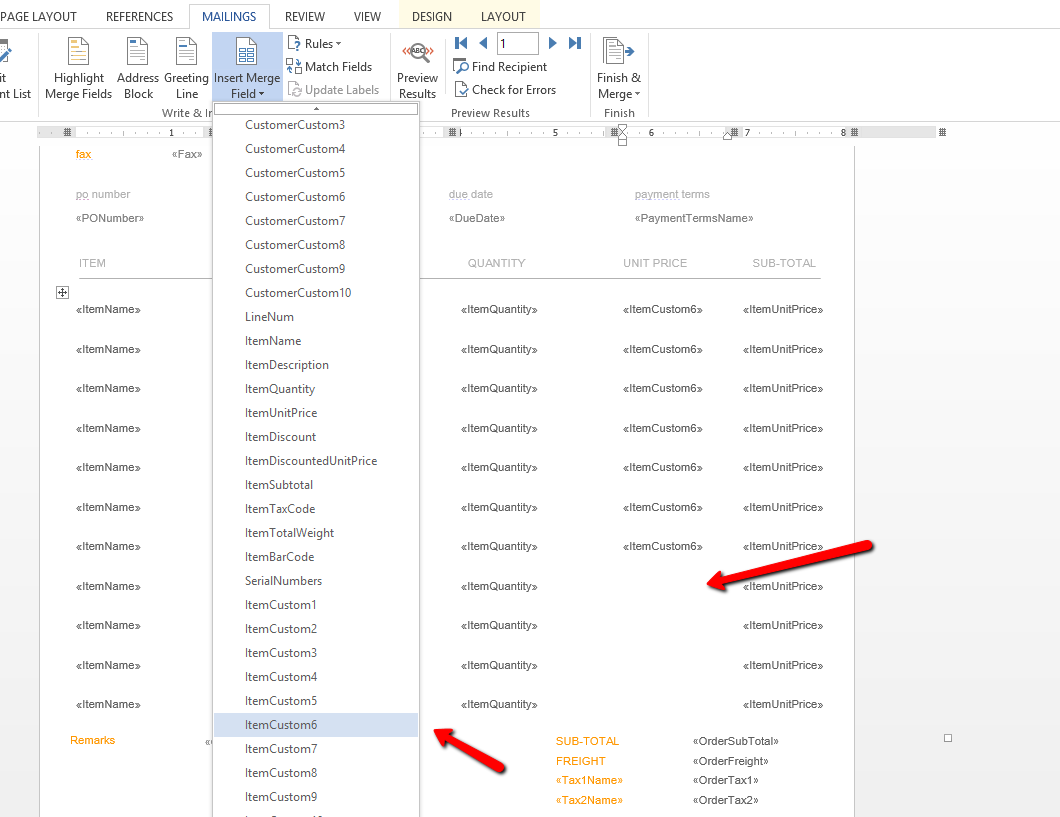
Task: Open the REVIEW tab
Action: pyautogui.click(x=305, y=17)
